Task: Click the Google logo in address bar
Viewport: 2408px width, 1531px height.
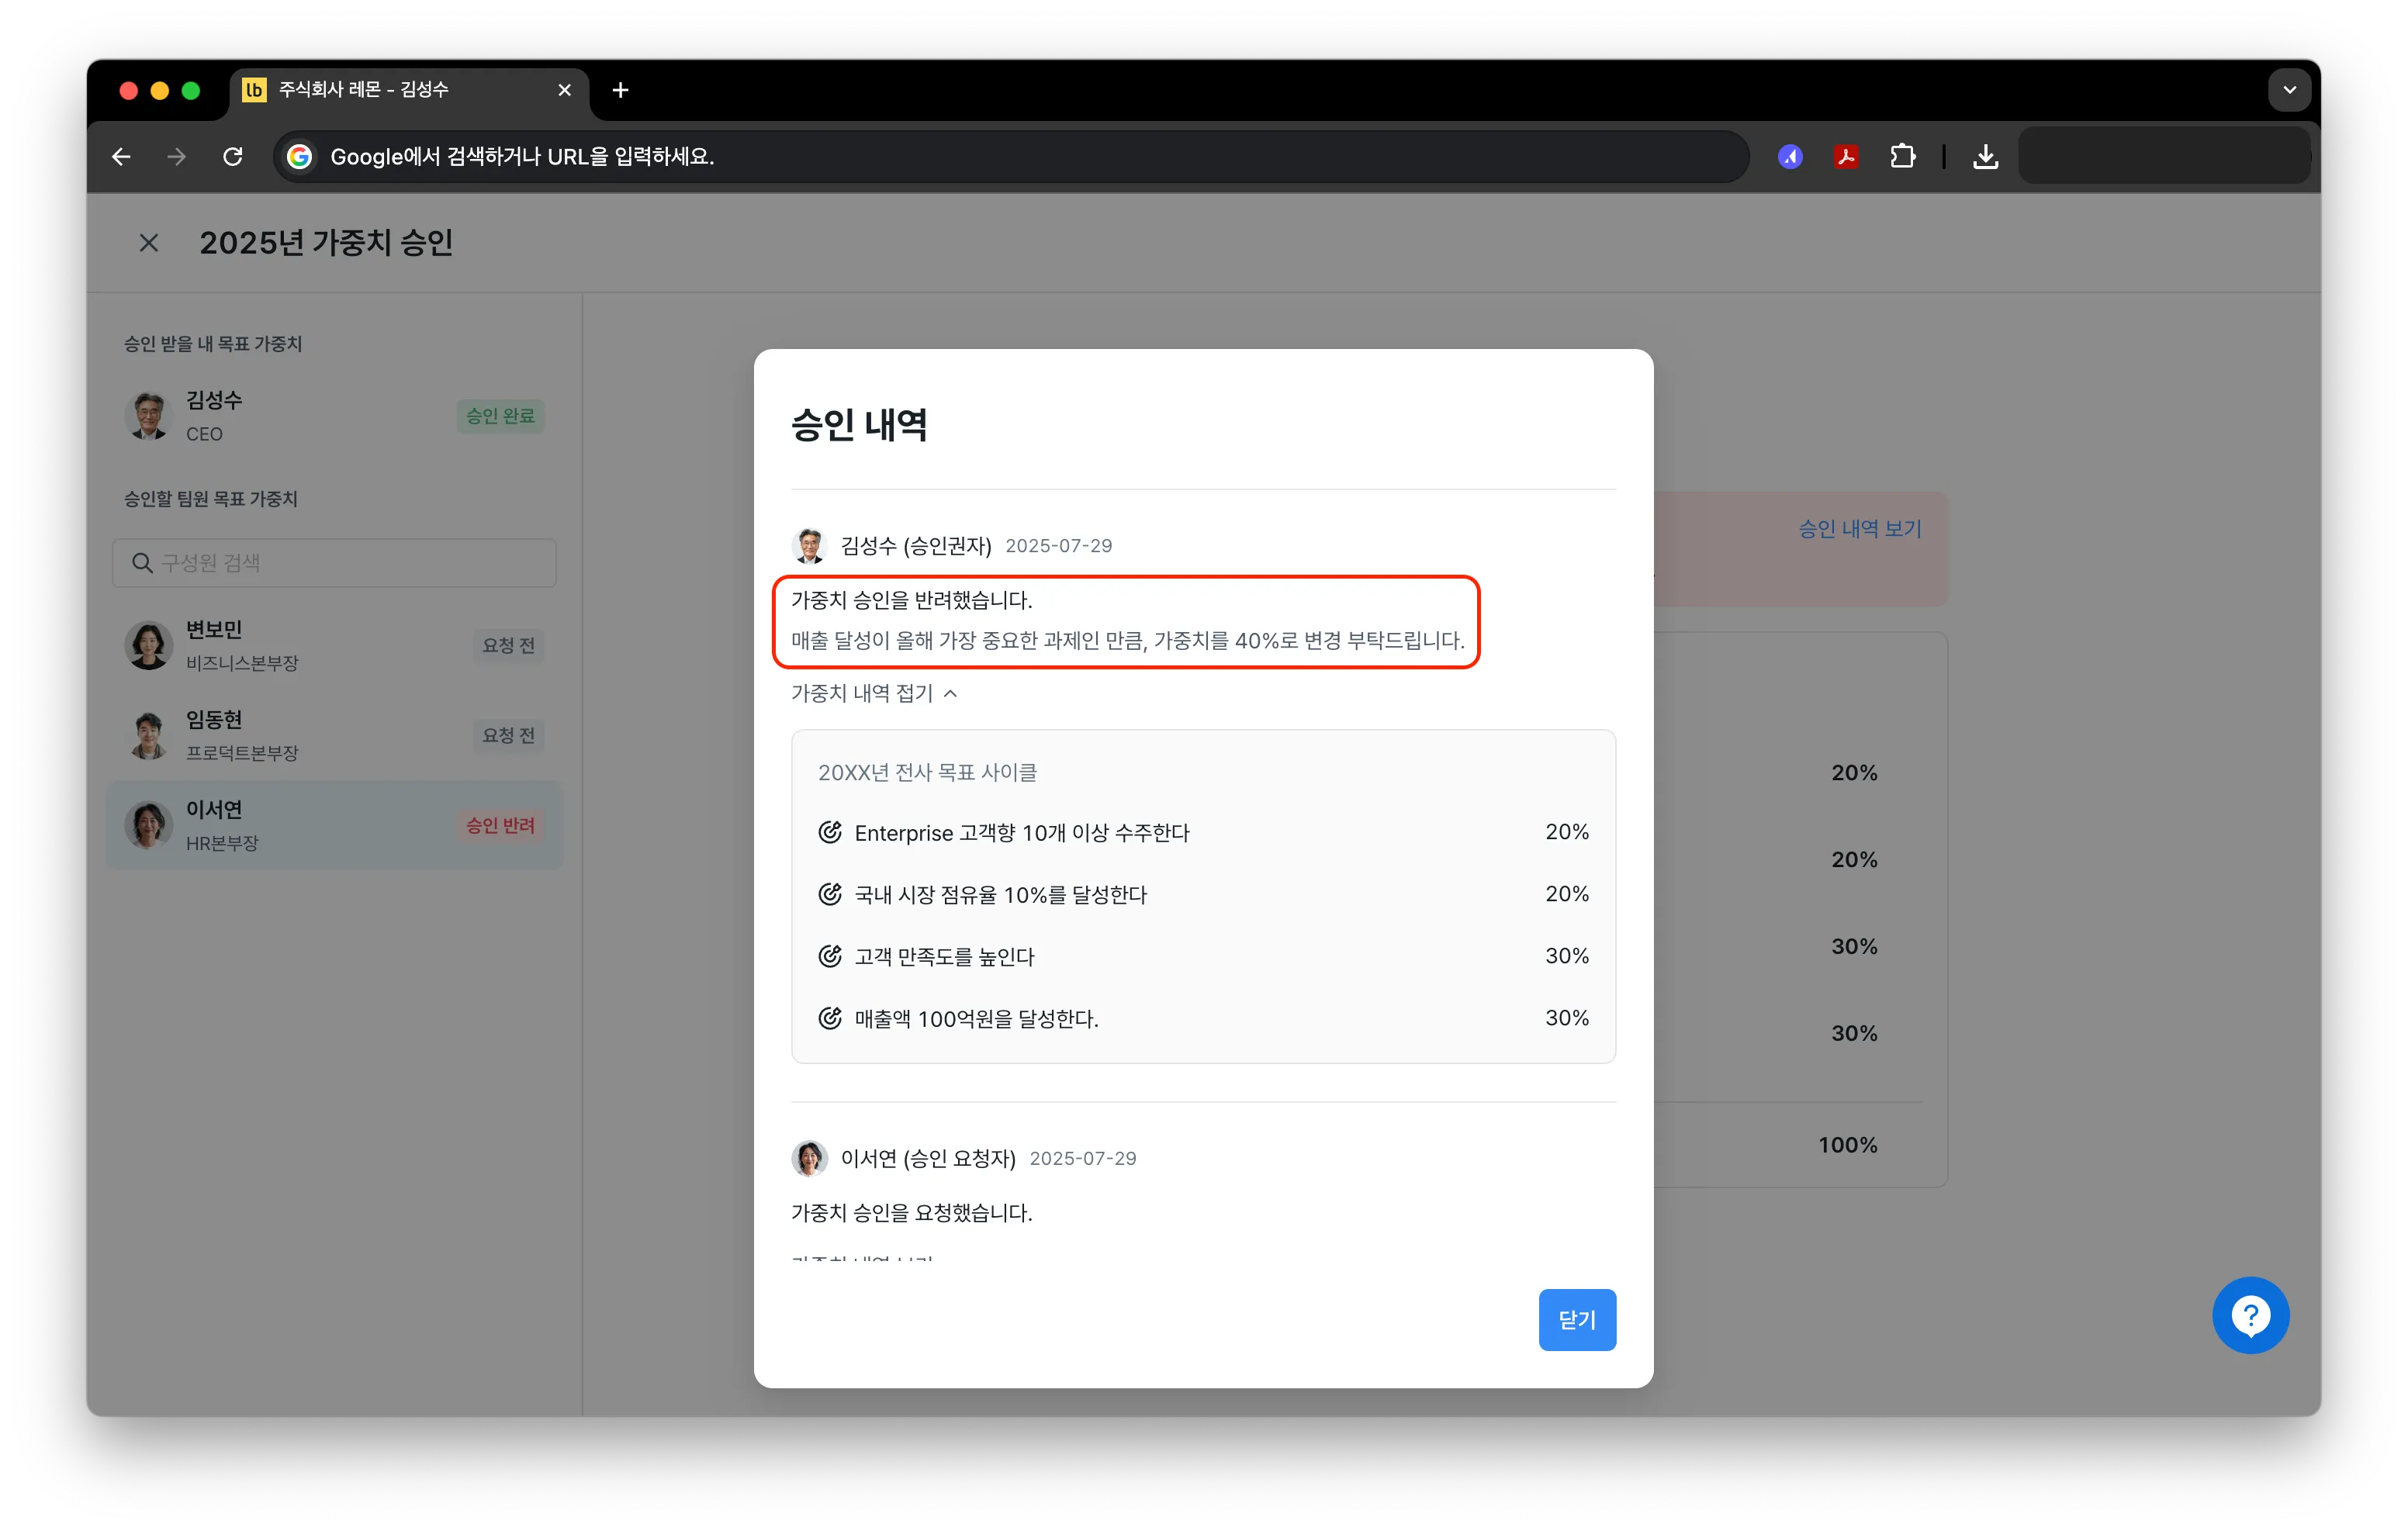Action: [x=299, y=157]
